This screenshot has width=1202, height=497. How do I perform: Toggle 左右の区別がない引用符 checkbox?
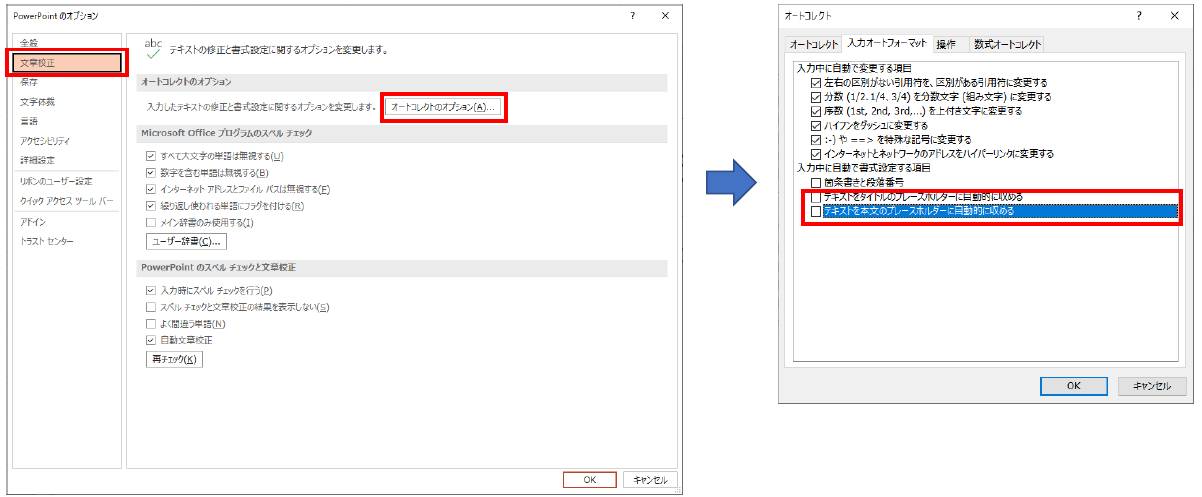[x=817, y=83]
